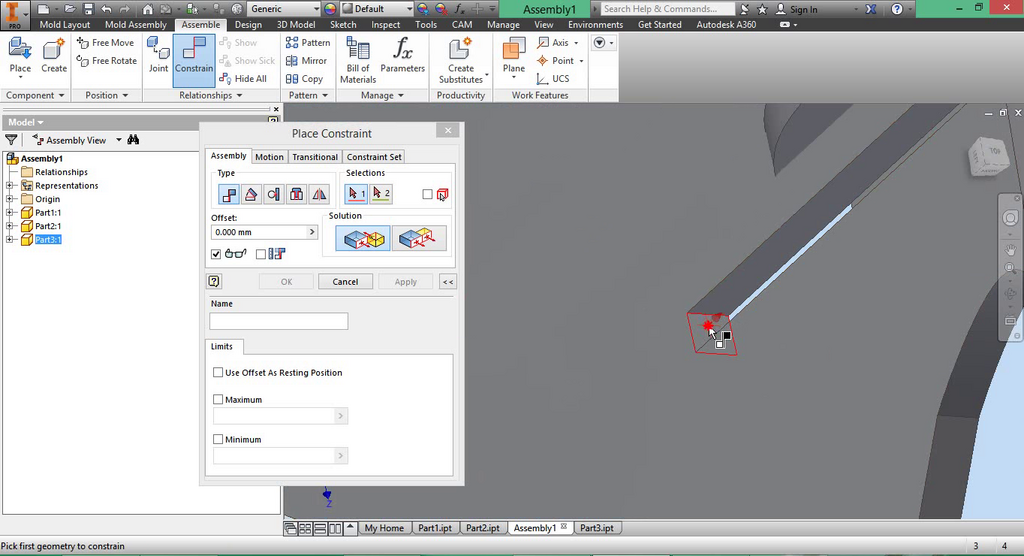The width and height of the screenshot is (1024, 556).
Task: Open the Pattern component tool
Action: 308,42
